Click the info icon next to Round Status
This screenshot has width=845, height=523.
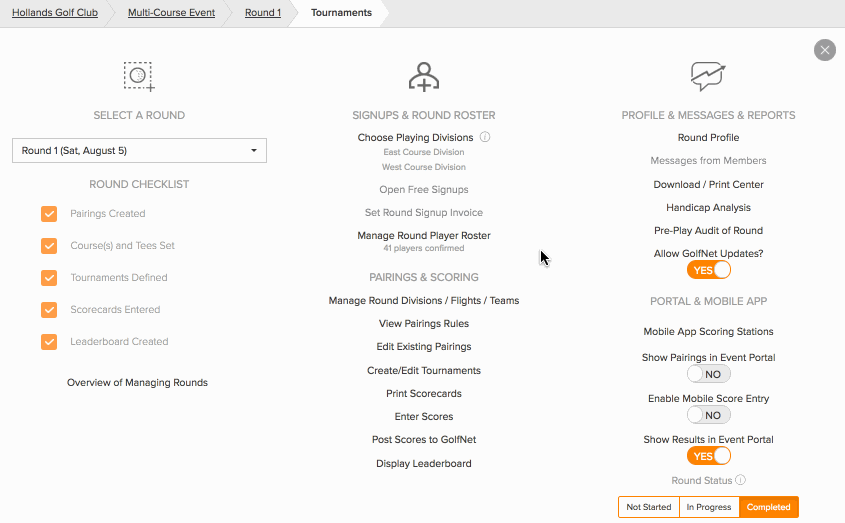coord(740,480)
